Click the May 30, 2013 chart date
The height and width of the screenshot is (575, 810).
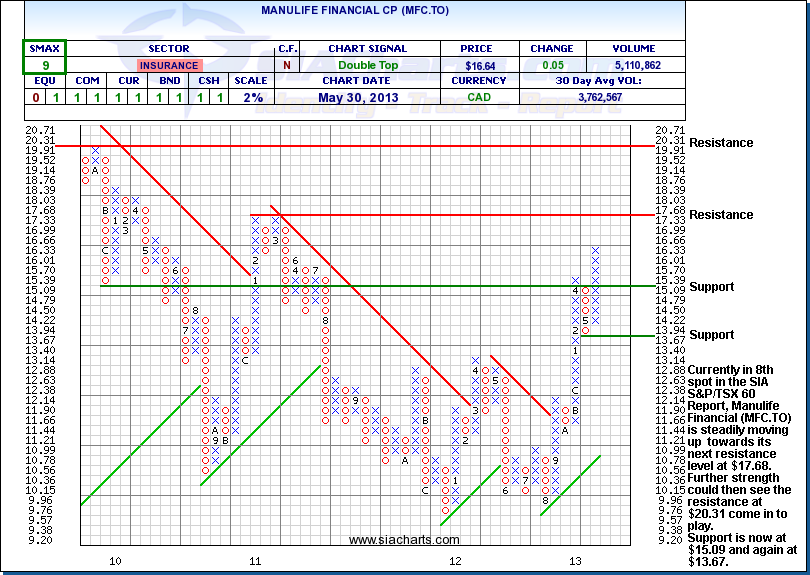point(366,98)
